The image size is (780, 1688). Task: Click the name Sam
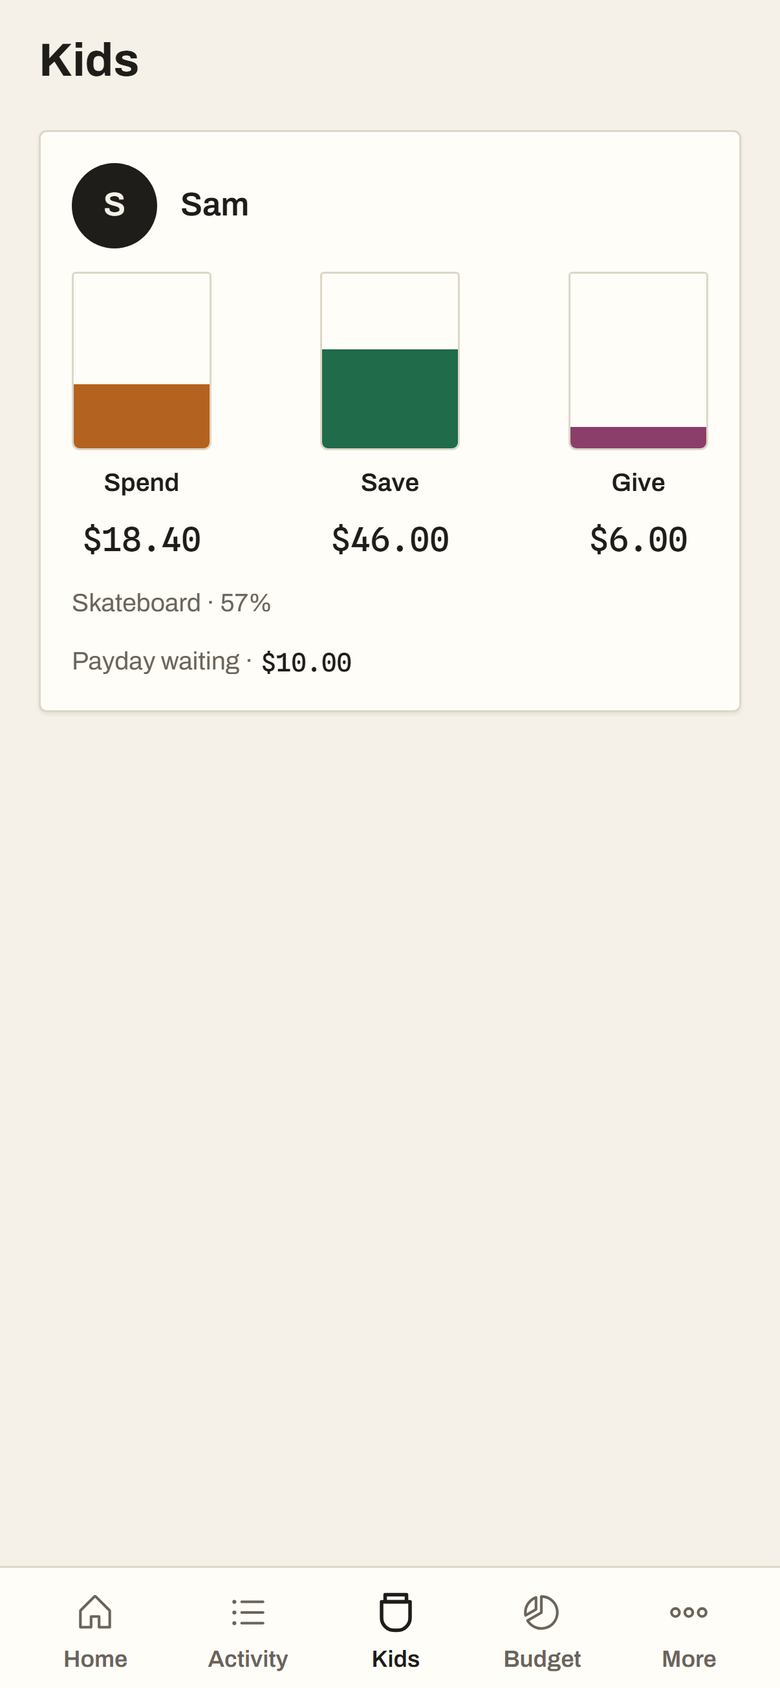[x=215, y=205]
